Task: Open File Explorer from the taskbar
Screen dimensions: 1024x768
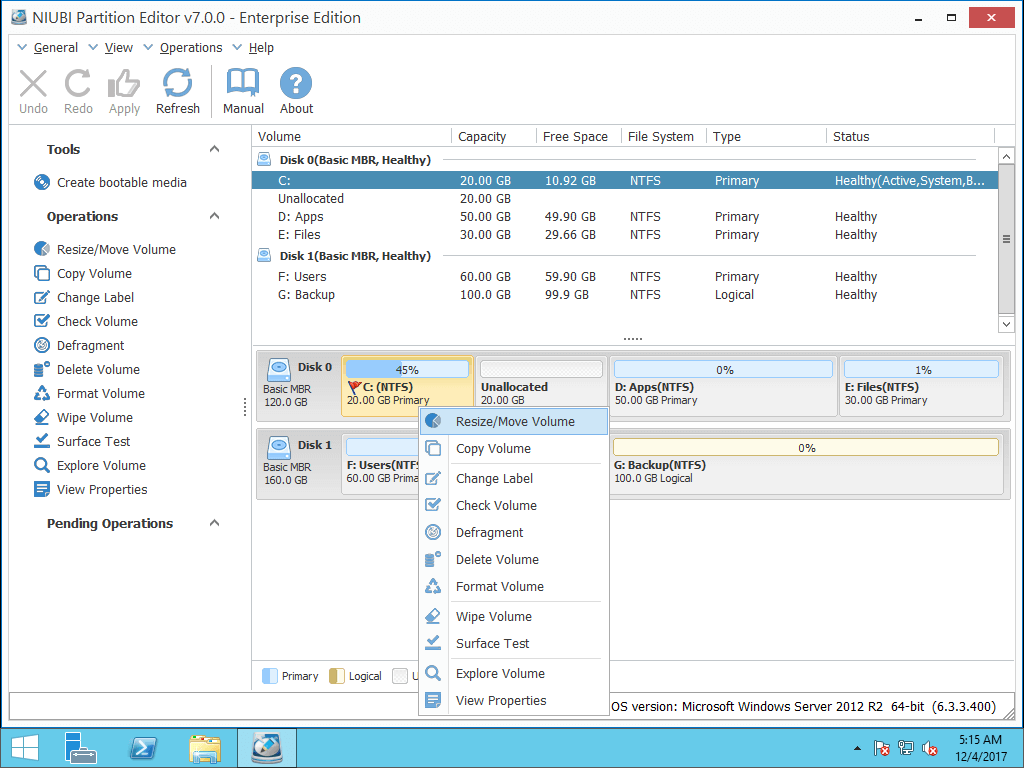Action: (205, 747)
